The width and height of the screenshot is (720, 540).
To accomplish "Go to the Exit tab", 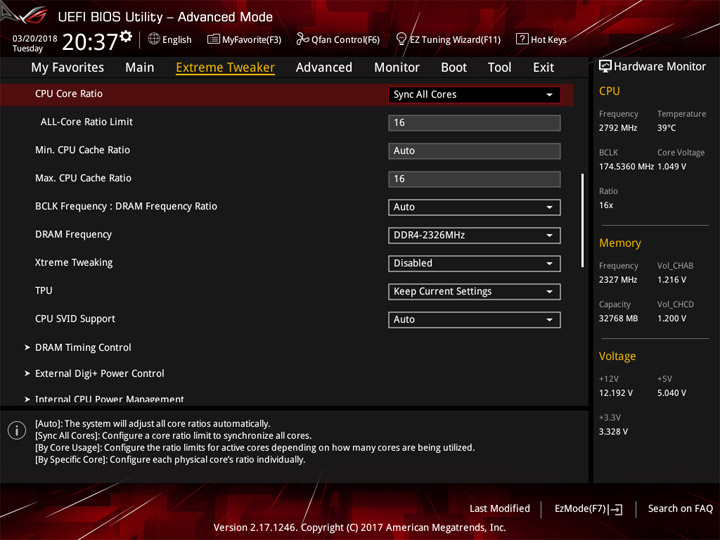I will 544,68.
